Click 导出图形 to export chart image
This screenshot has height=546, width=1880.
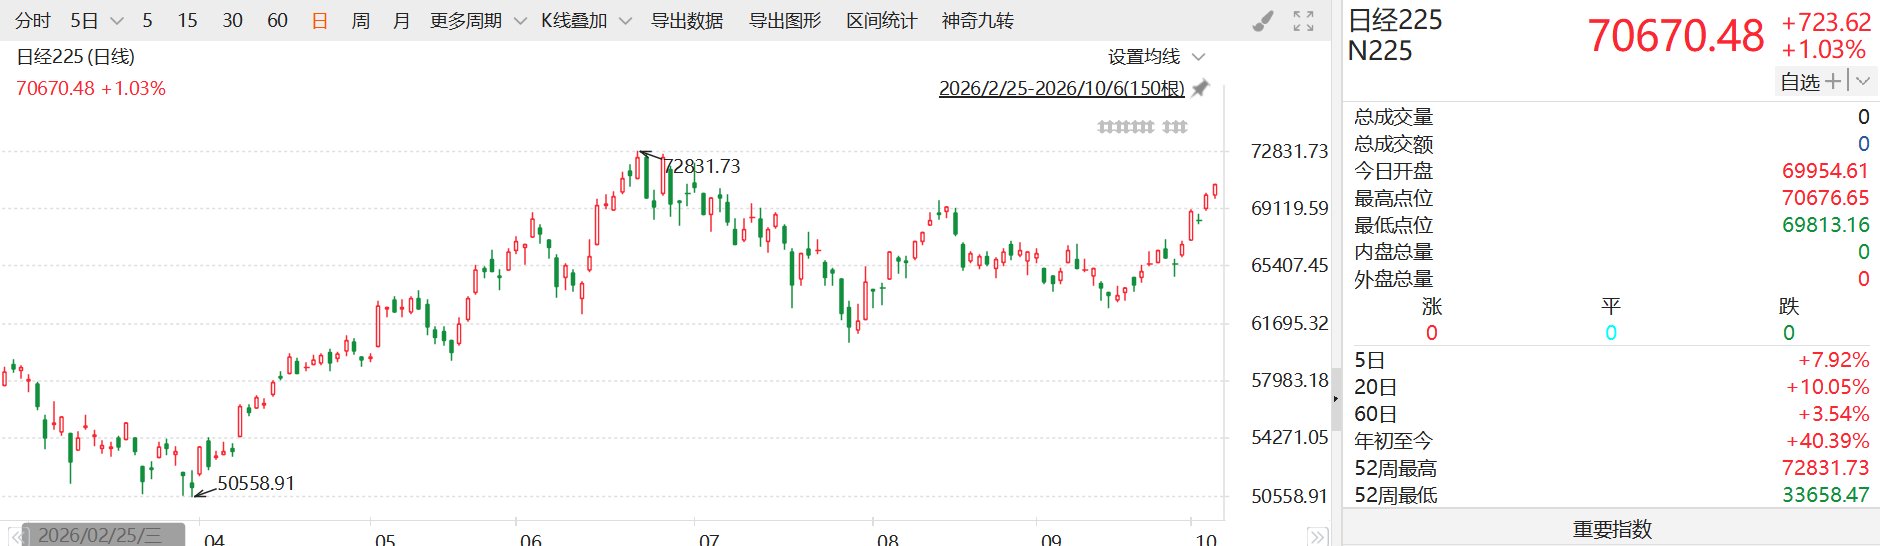[x=785, y=21]
